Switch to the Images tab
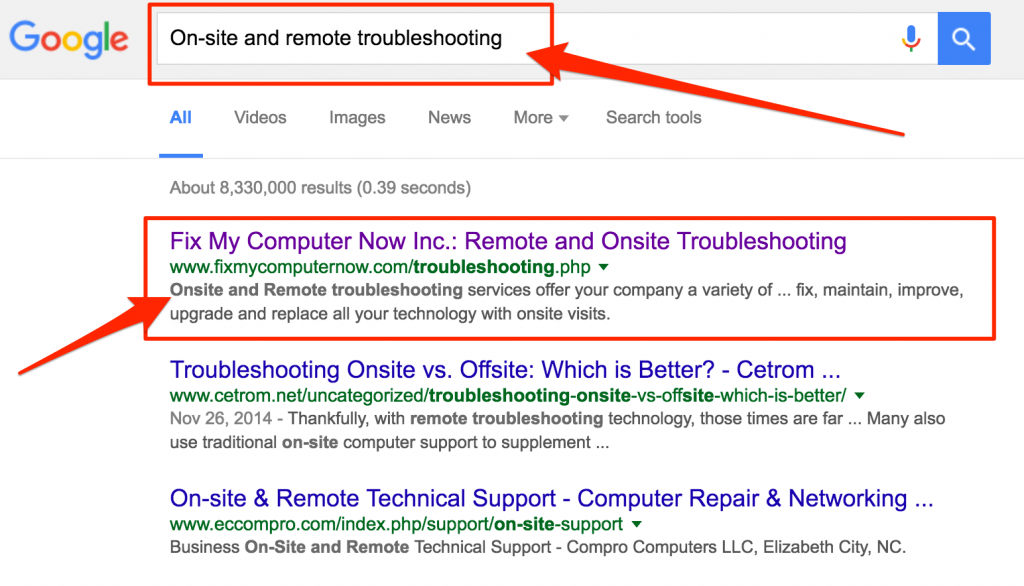 (357, 118)
